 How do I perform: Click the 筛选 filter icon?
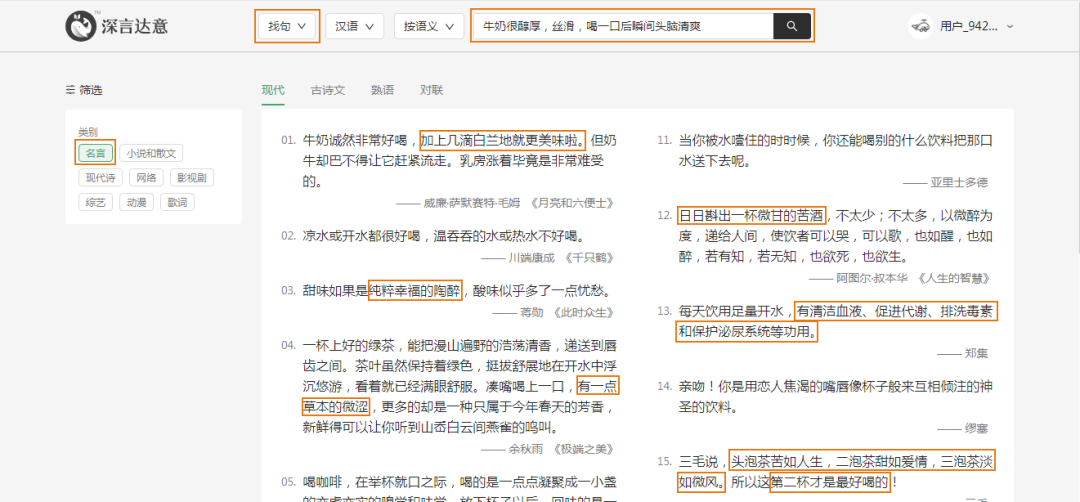[70, 90]
